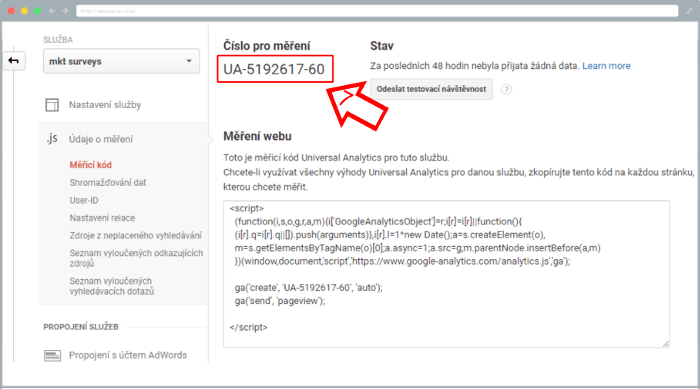Click the PROPOJENÍ SLUŽEB section label

click(x=81, y=327)
